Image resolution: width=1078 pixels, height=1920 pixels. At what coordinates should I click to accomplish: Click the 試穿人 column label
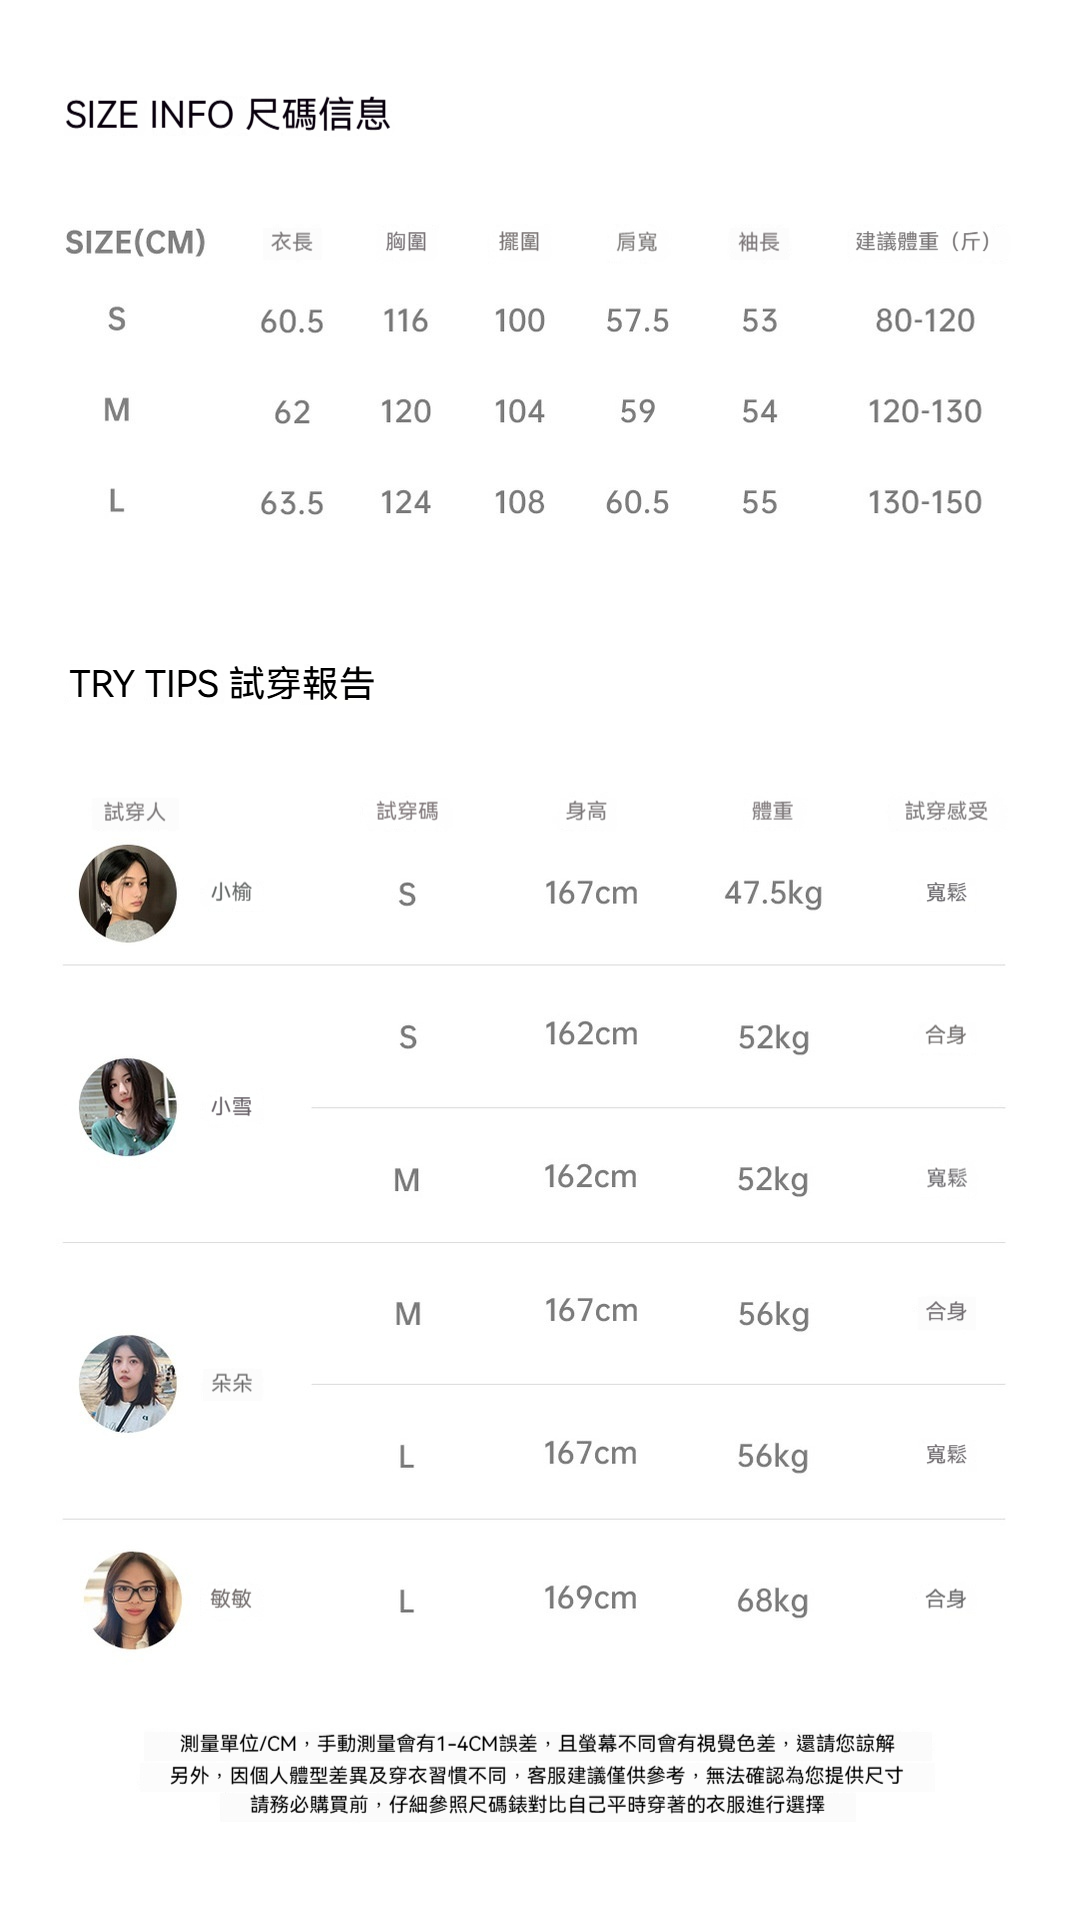pyautogui.click(x=135, y=812)
